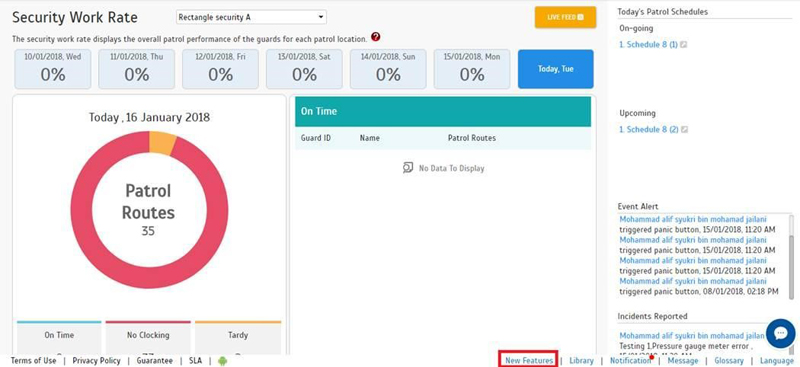This screenshot has height=367, width=800.
Task: Open New Features footer link
Action: [x=529, y=360]
